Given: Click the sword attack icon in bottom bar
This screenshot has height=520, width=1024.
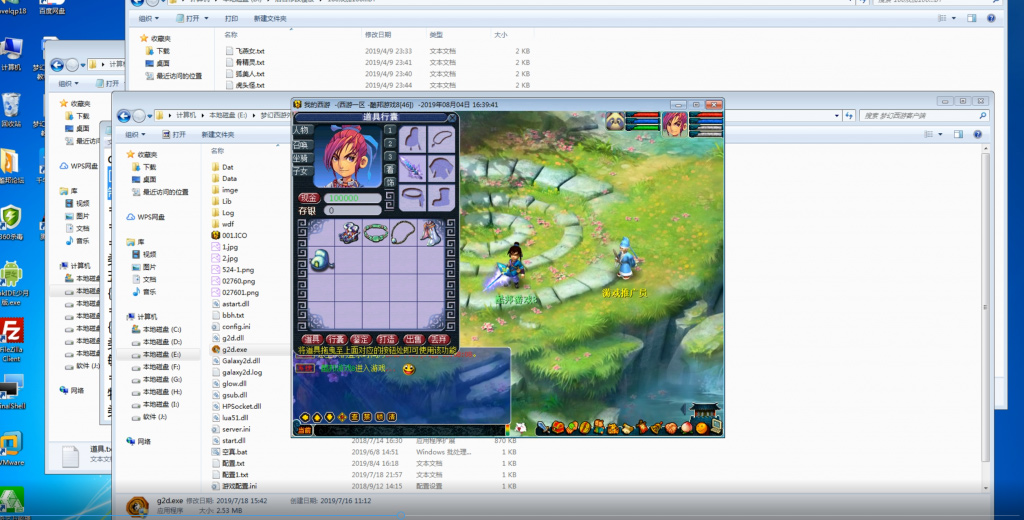Looking at the screenshot, I should tap(543, 428).
